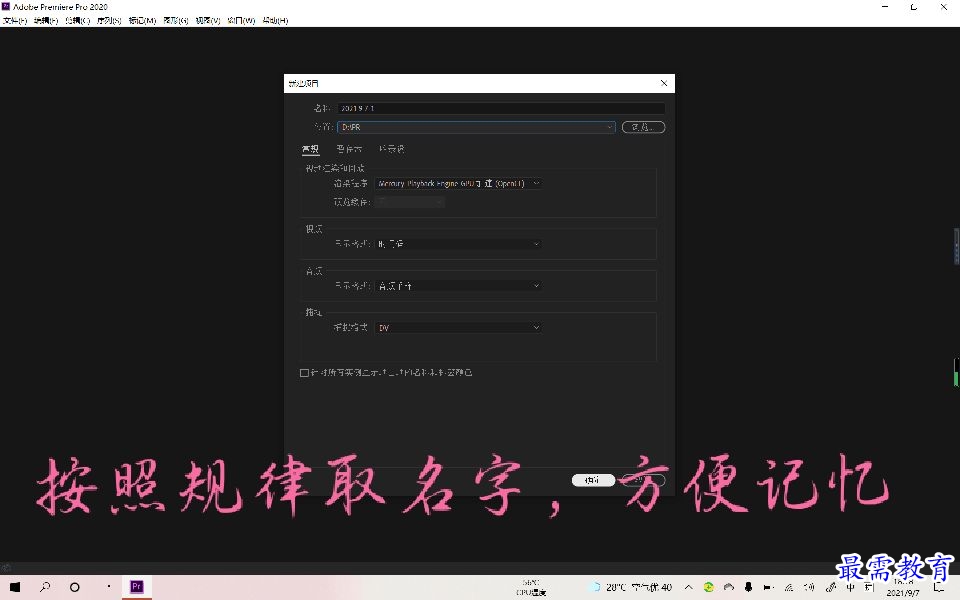Open the volume speaker tray icon
The width and height of the screenshot is (960, 600).
[x=809, y=587]
